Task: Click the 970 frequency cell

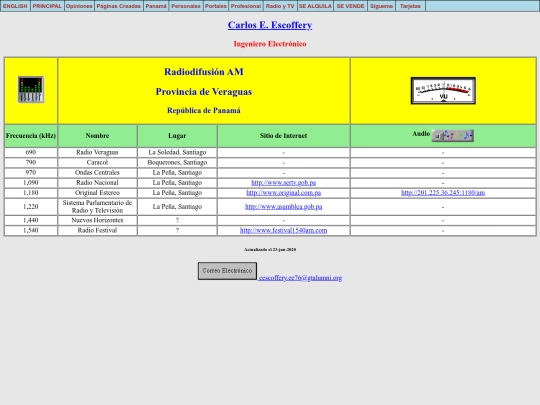Action: [31, 173]
